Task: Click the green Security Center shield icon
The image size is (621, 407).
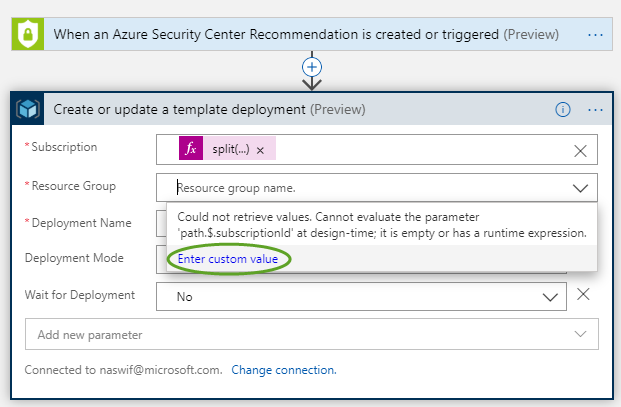Action: click(x=28, y=34)
